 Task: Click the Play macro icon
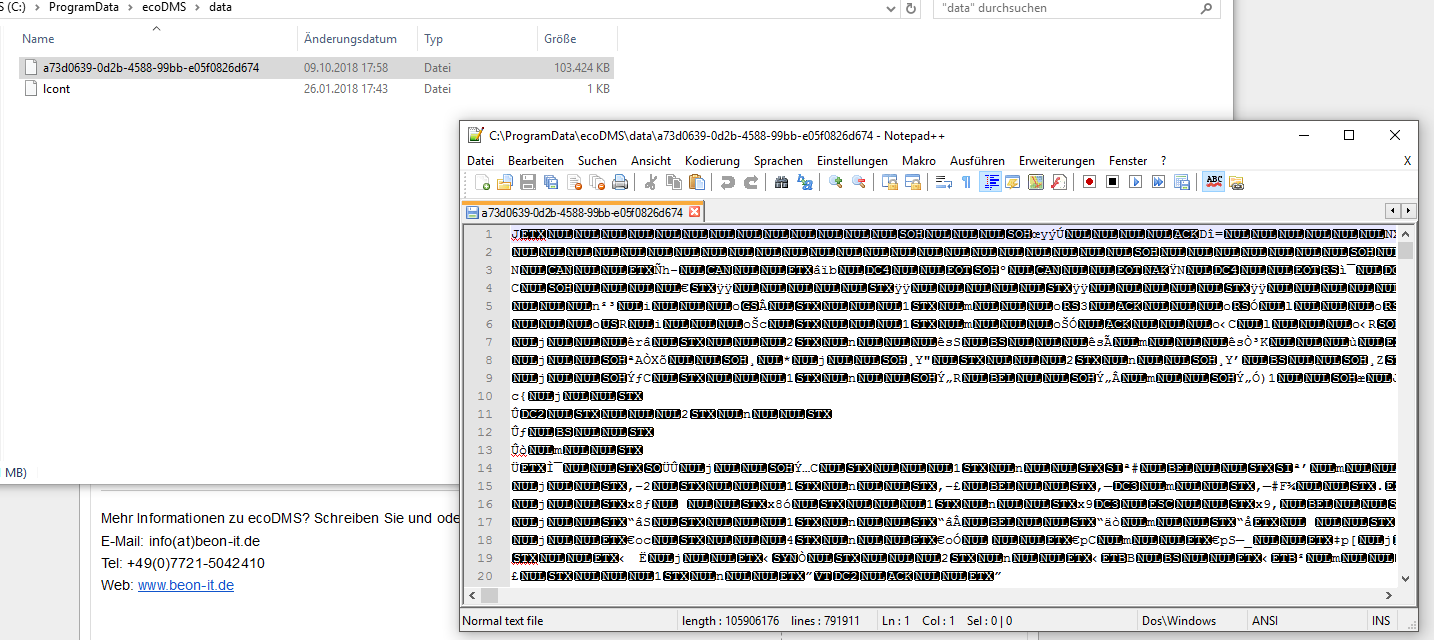(x=1135, y=182)
